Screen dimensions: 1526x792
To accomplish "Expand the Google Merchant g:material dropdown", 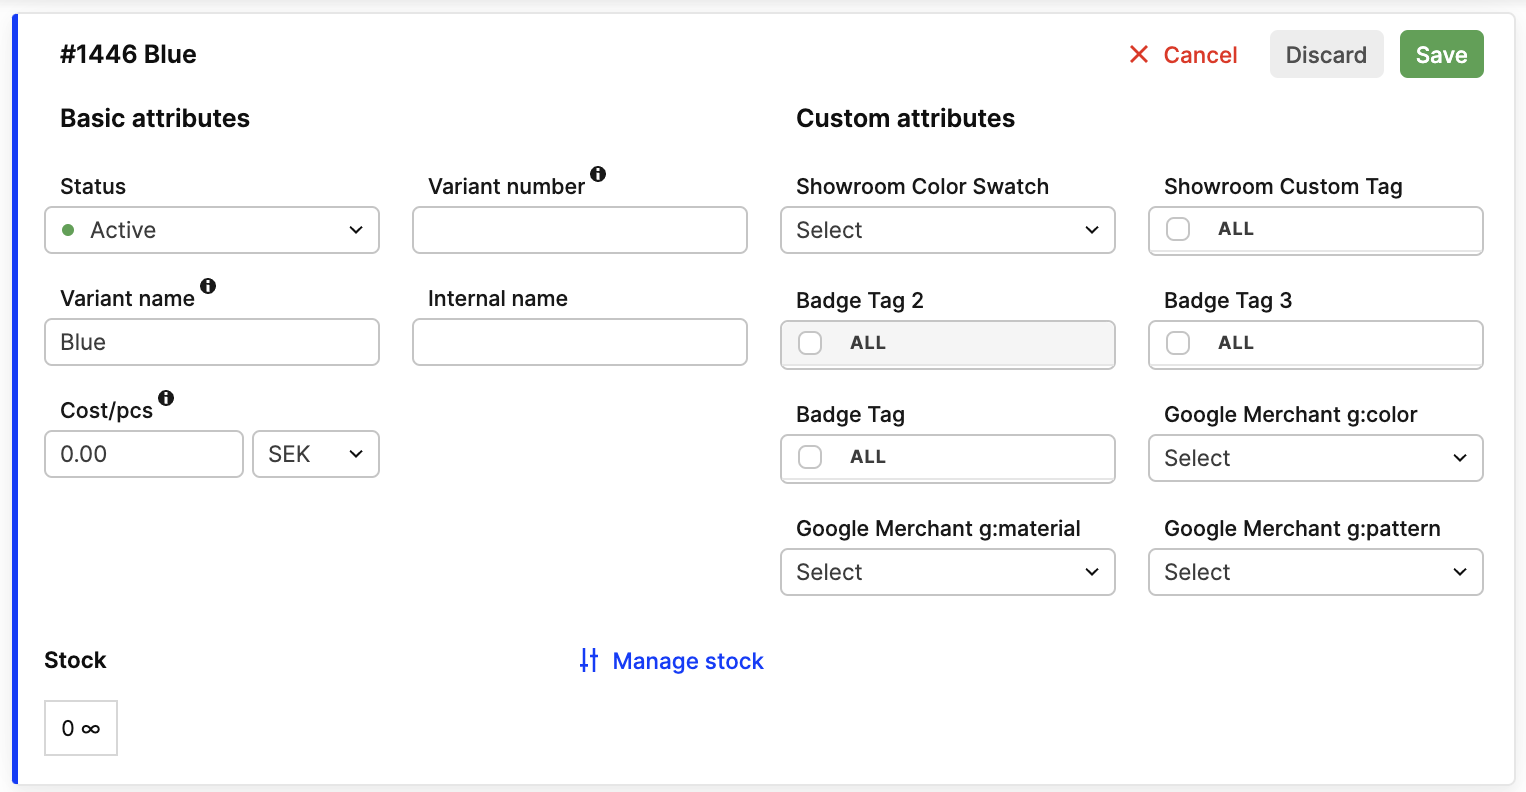I will coord(947,572).
